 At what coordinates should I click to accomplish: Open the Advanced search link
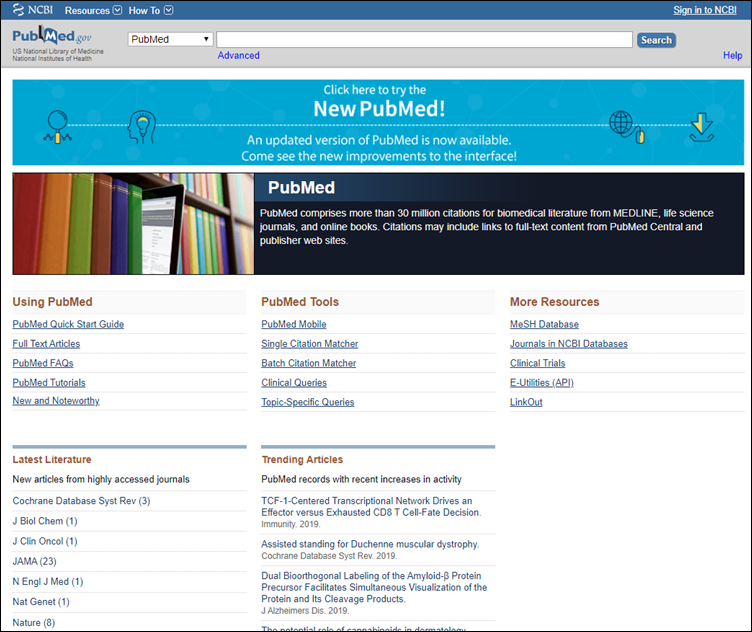(x=238, y=55)
